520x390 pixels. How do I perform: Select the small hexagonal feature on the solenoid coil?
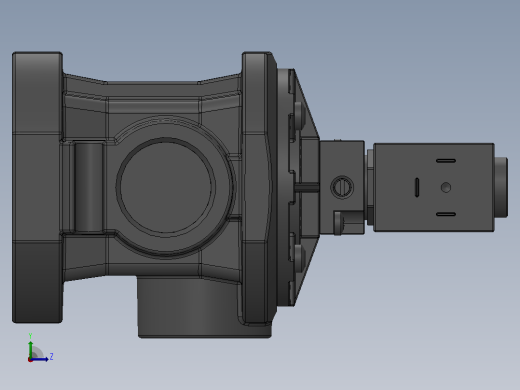446,187
